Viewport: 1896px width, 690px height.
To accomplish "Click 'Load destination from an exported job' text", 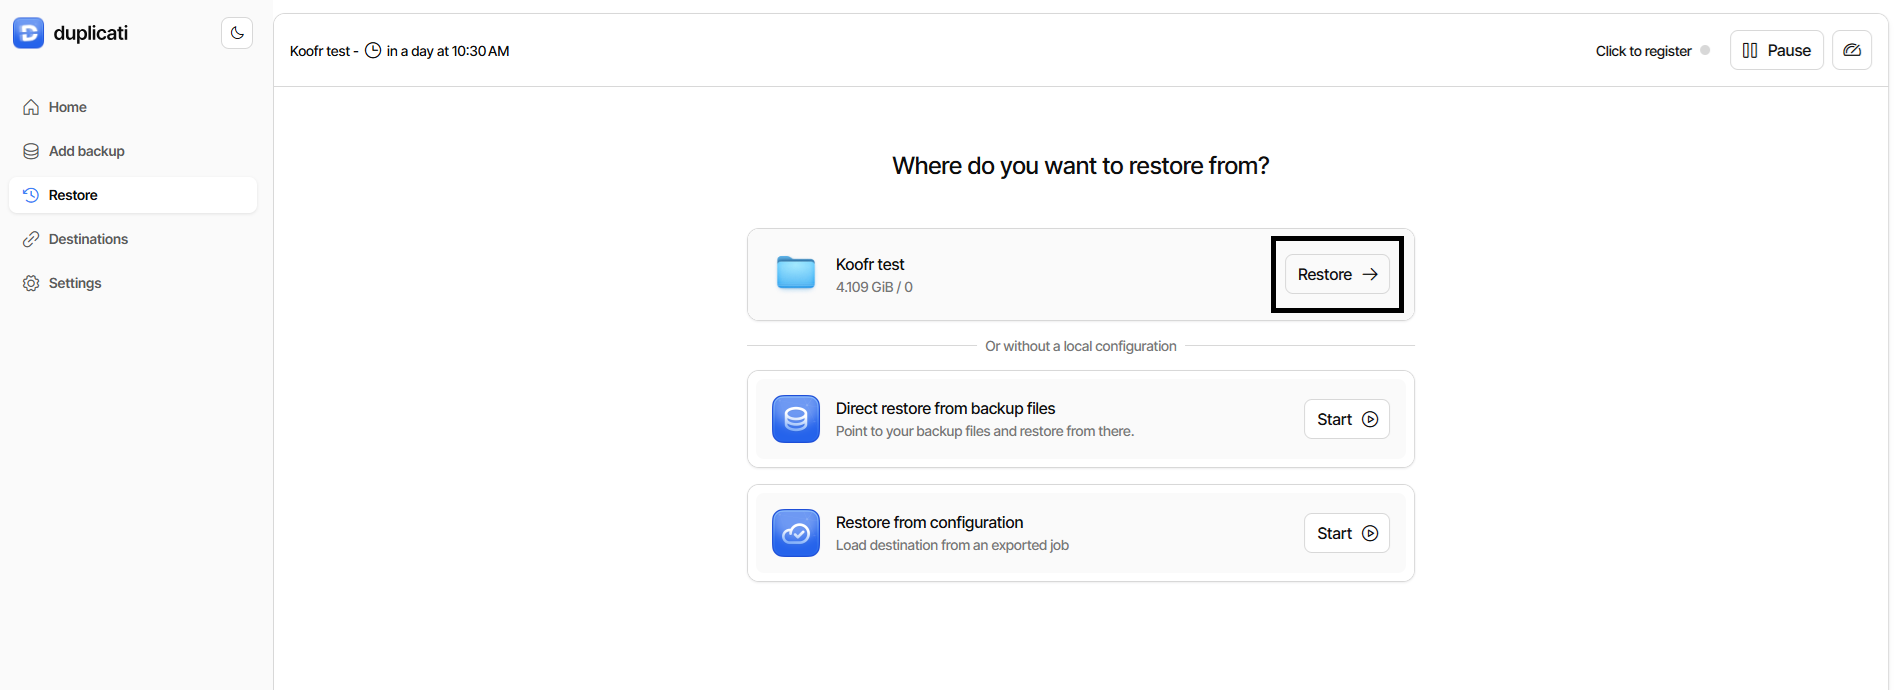I will pyautogui.click(x=952, y=545).
